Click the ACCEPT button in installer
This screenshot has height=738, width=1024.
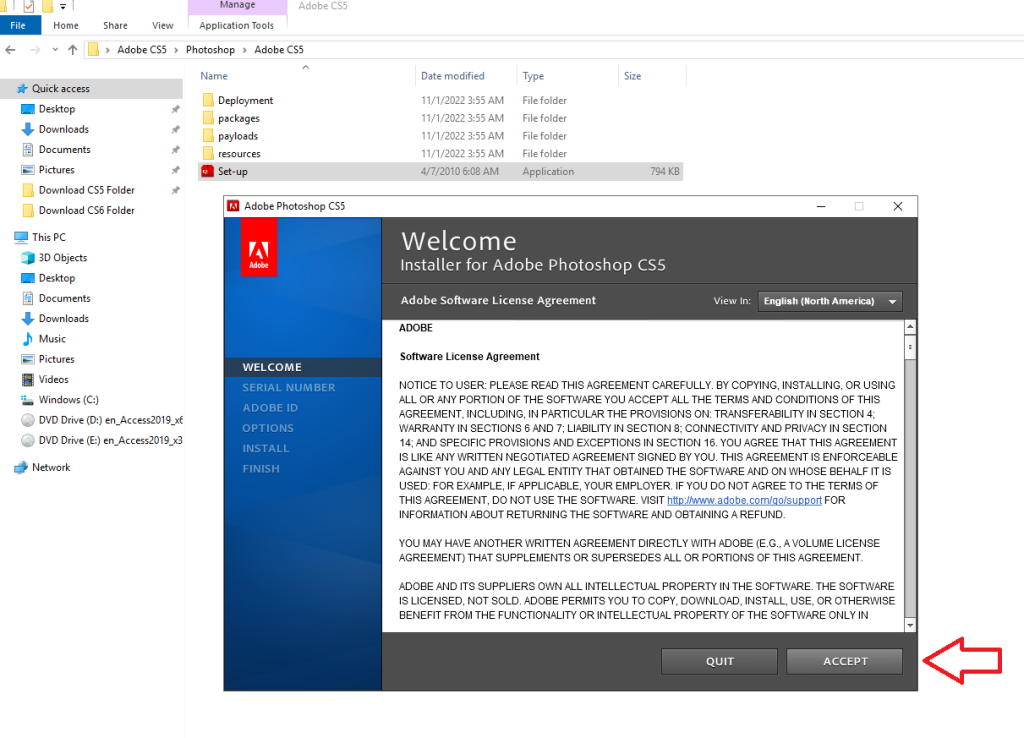tap(844, 661)
